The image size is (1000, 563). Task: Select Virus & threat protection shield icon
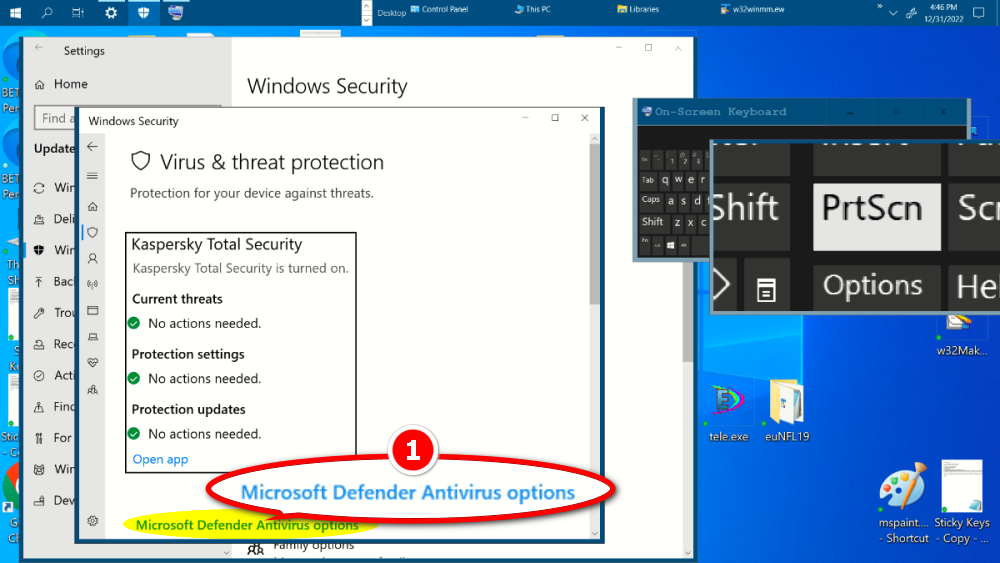point(92,233)
